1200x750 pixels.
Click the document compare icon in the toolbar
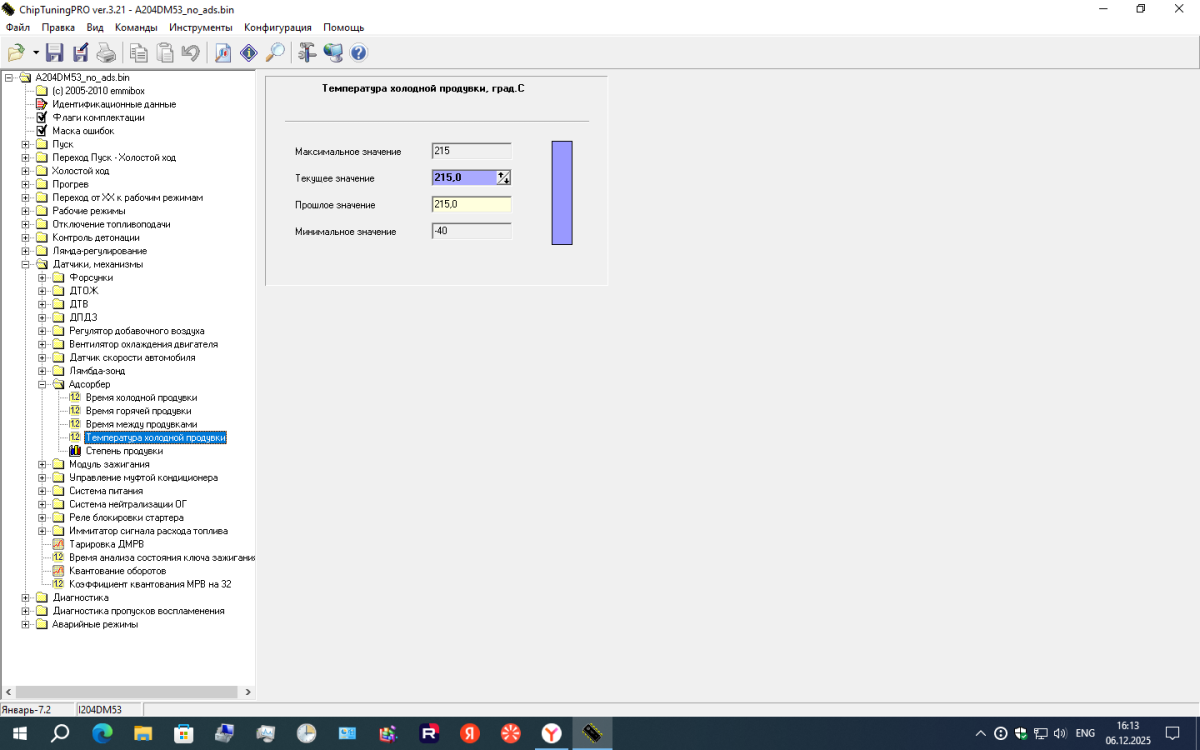(223, 52)
